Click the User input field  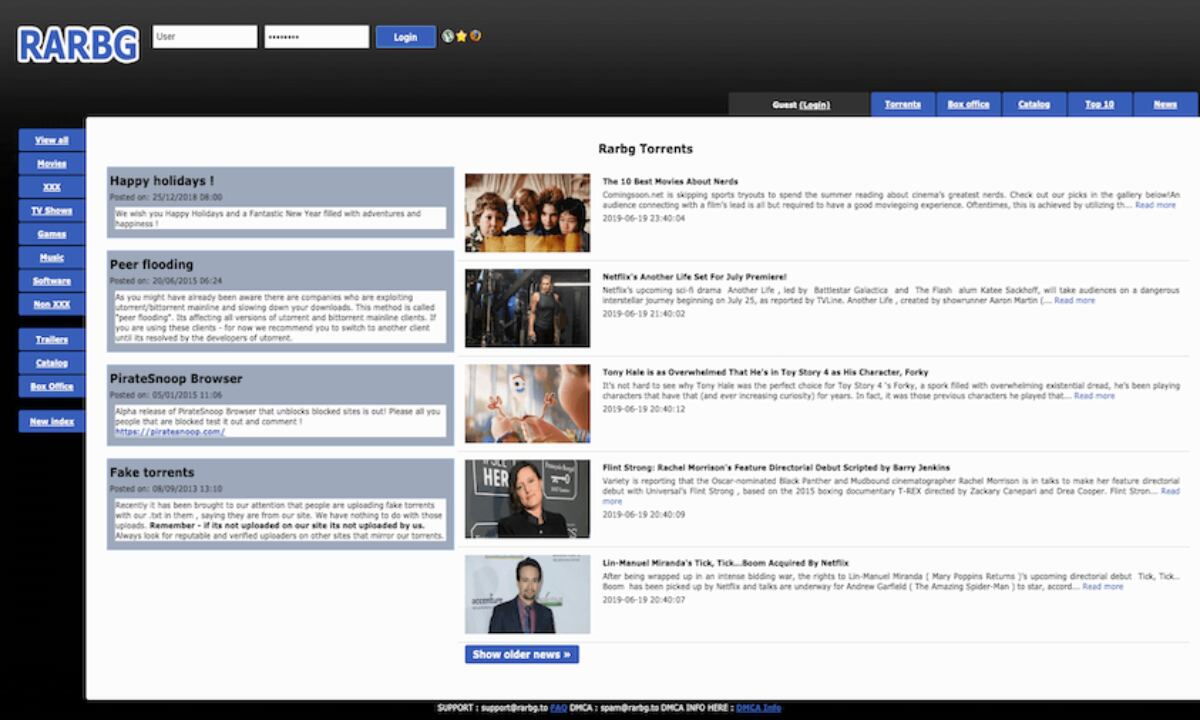coord(205,37)
